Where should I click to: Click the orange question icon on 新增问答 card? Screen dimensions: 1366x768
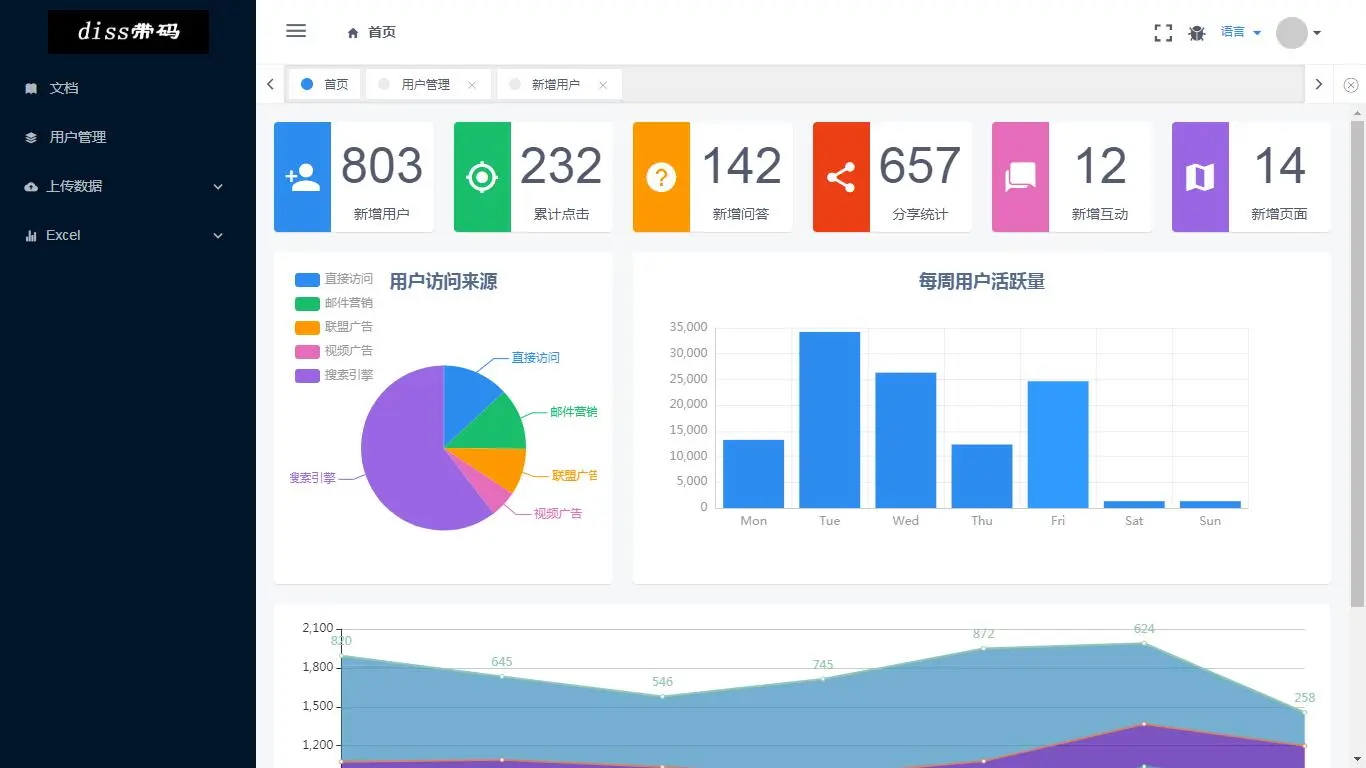(x=661, y=177)
